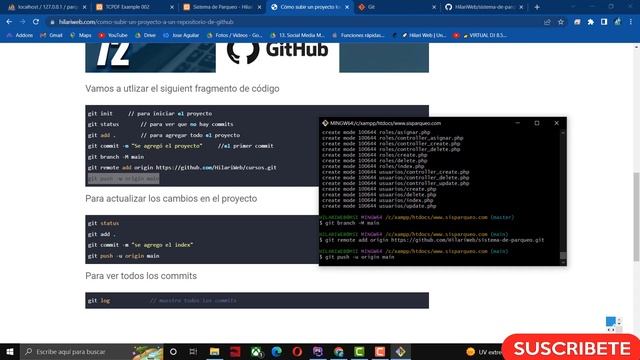Open the Chrome three-dot menu

point(631,22)
